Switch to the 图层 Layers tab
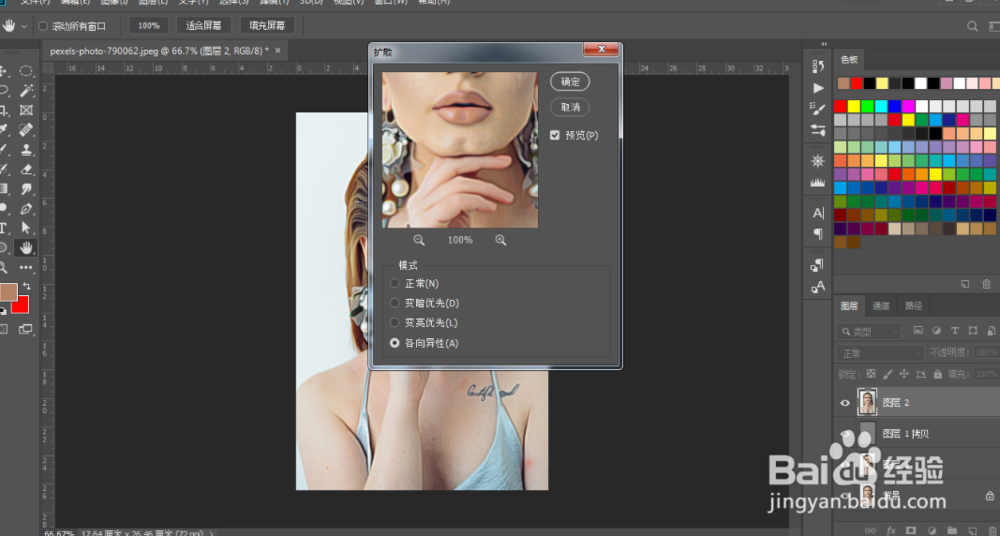Viewport: 1000px width, 536px height. [x=849, y=306]
